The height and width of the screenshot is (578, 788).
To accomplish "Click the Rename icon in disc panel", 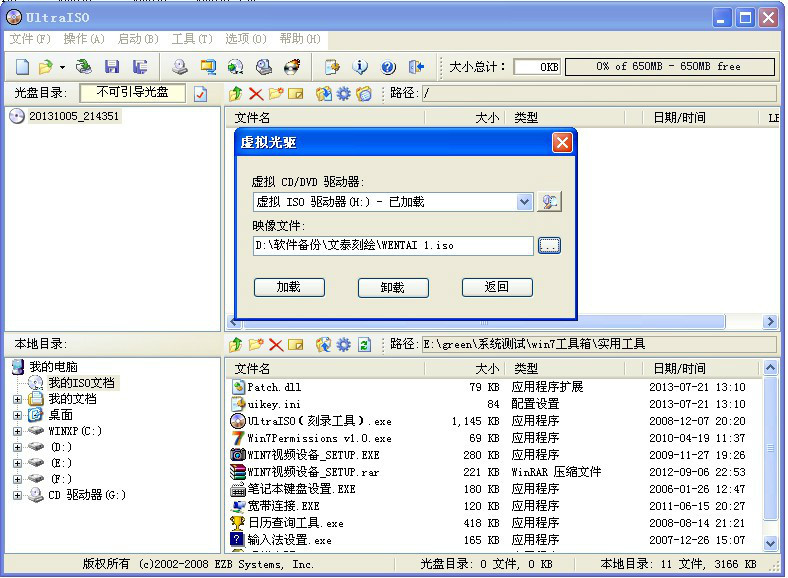I will [296, 93].
